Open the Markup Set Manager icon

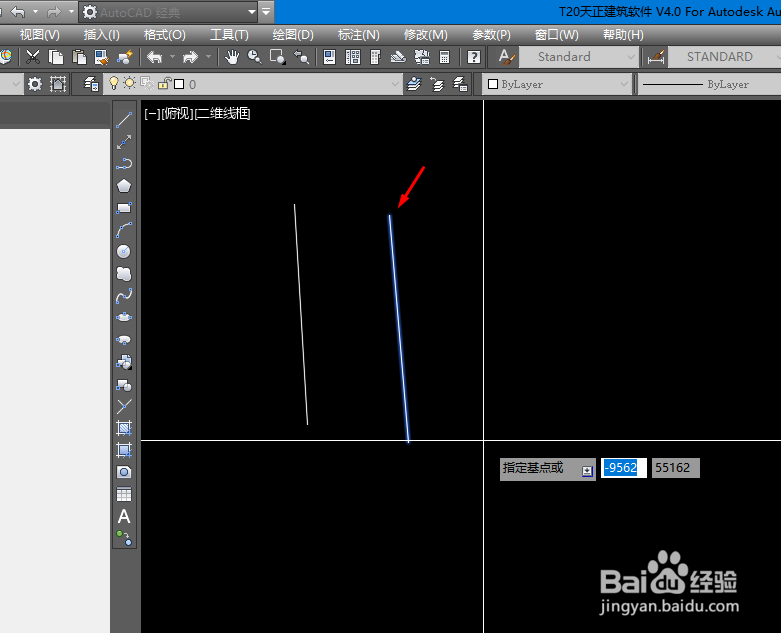tap(422, 57)
